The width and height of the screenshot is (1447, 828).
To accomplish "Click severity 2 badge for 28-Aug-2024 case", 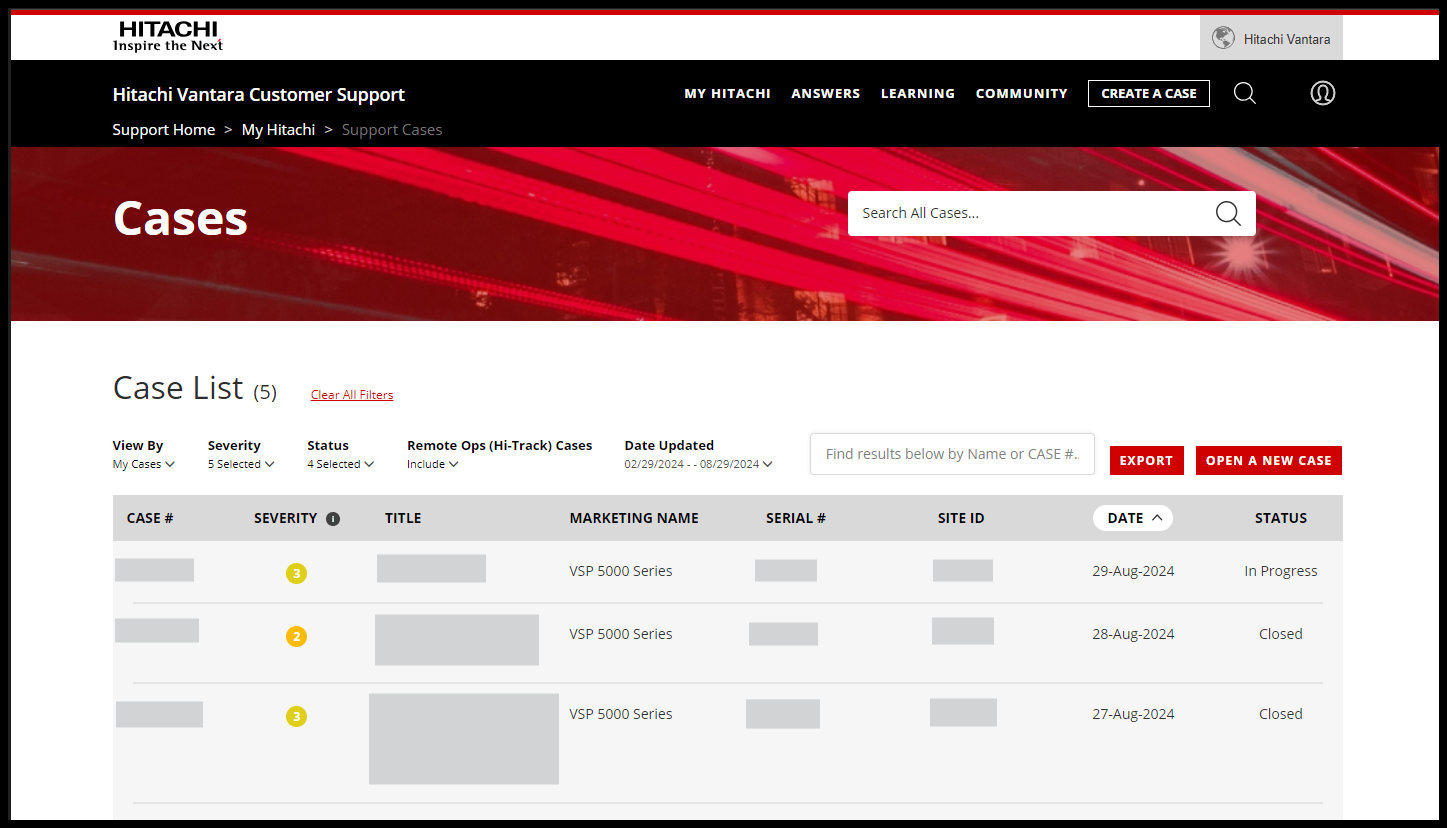I will (296, 636).
